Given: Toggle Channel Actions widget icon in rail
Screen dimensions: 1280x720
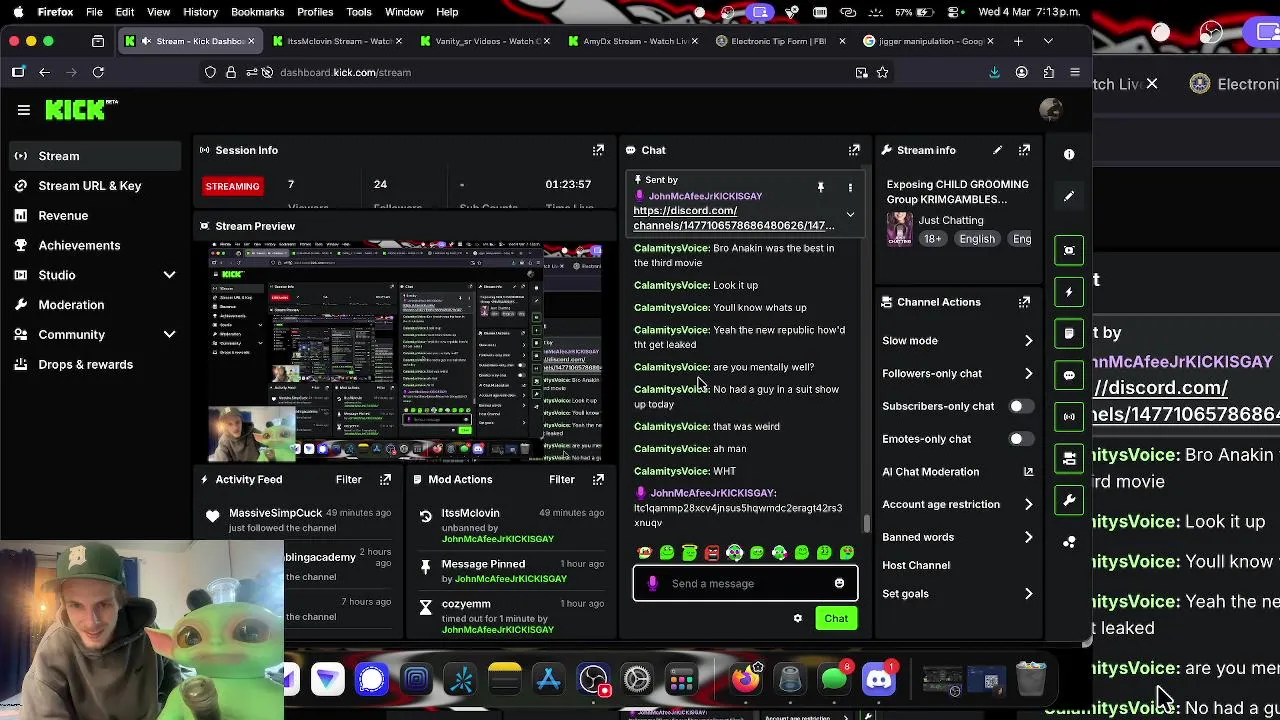Looking at the screenshot, I should coord(1069,459).
